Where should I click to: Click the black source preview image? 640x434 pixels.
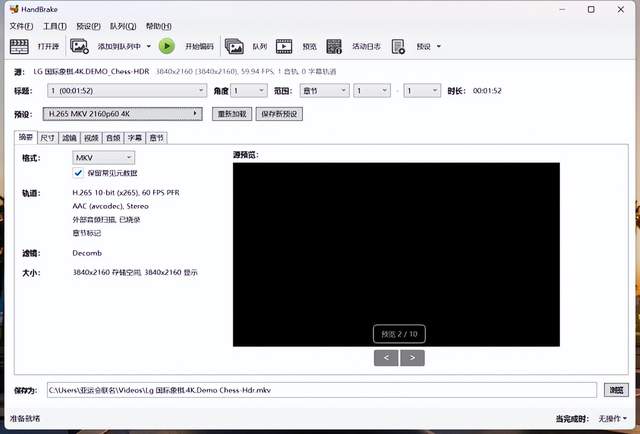tap(396, 254)
